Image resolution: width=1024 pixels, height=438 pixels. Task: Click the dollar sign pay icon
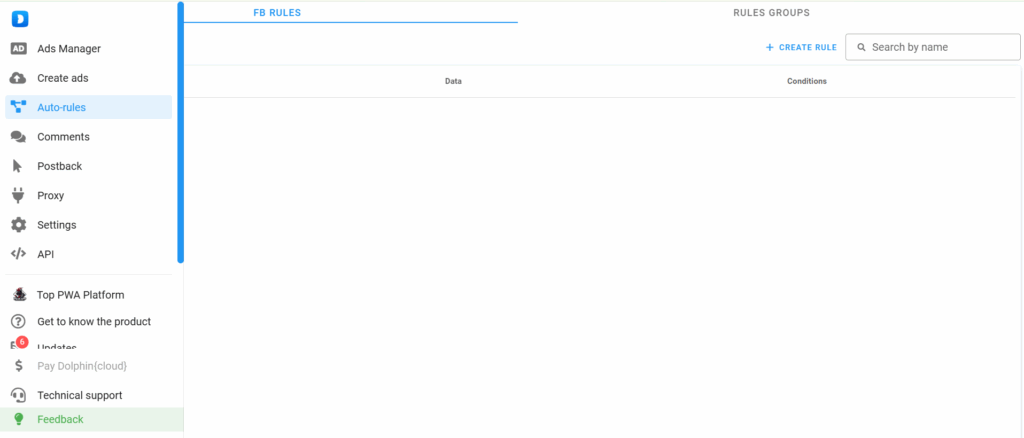click(x=19, y=366)
